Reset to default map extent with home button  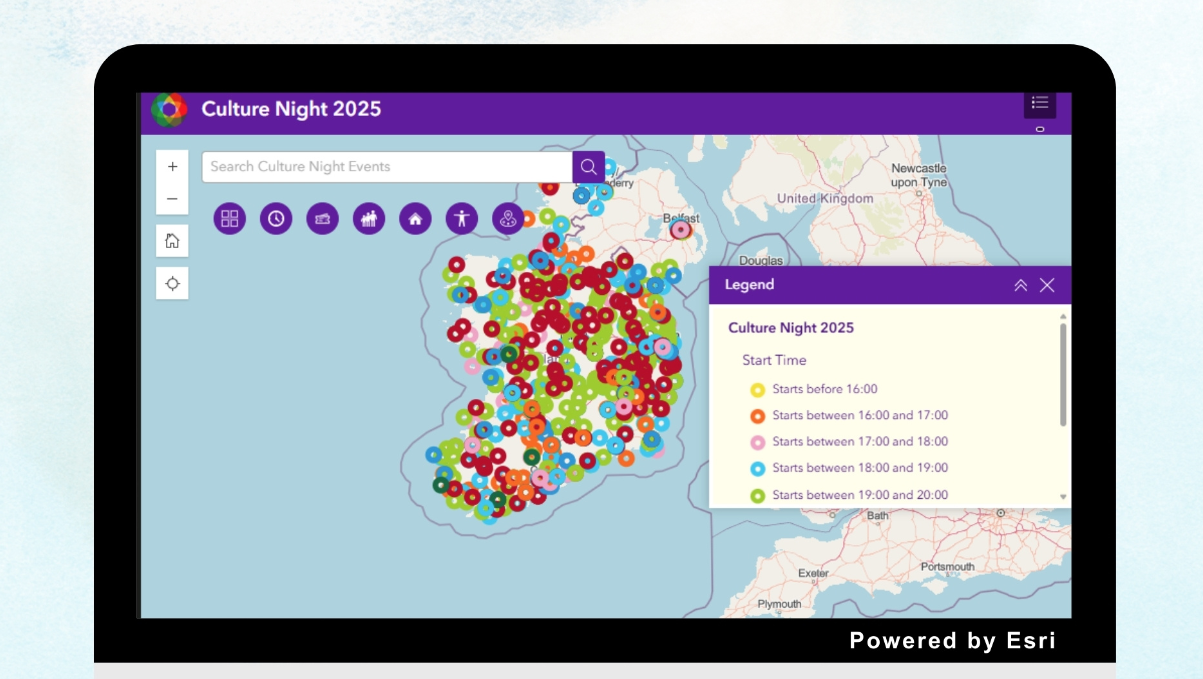tap(172, 240)
